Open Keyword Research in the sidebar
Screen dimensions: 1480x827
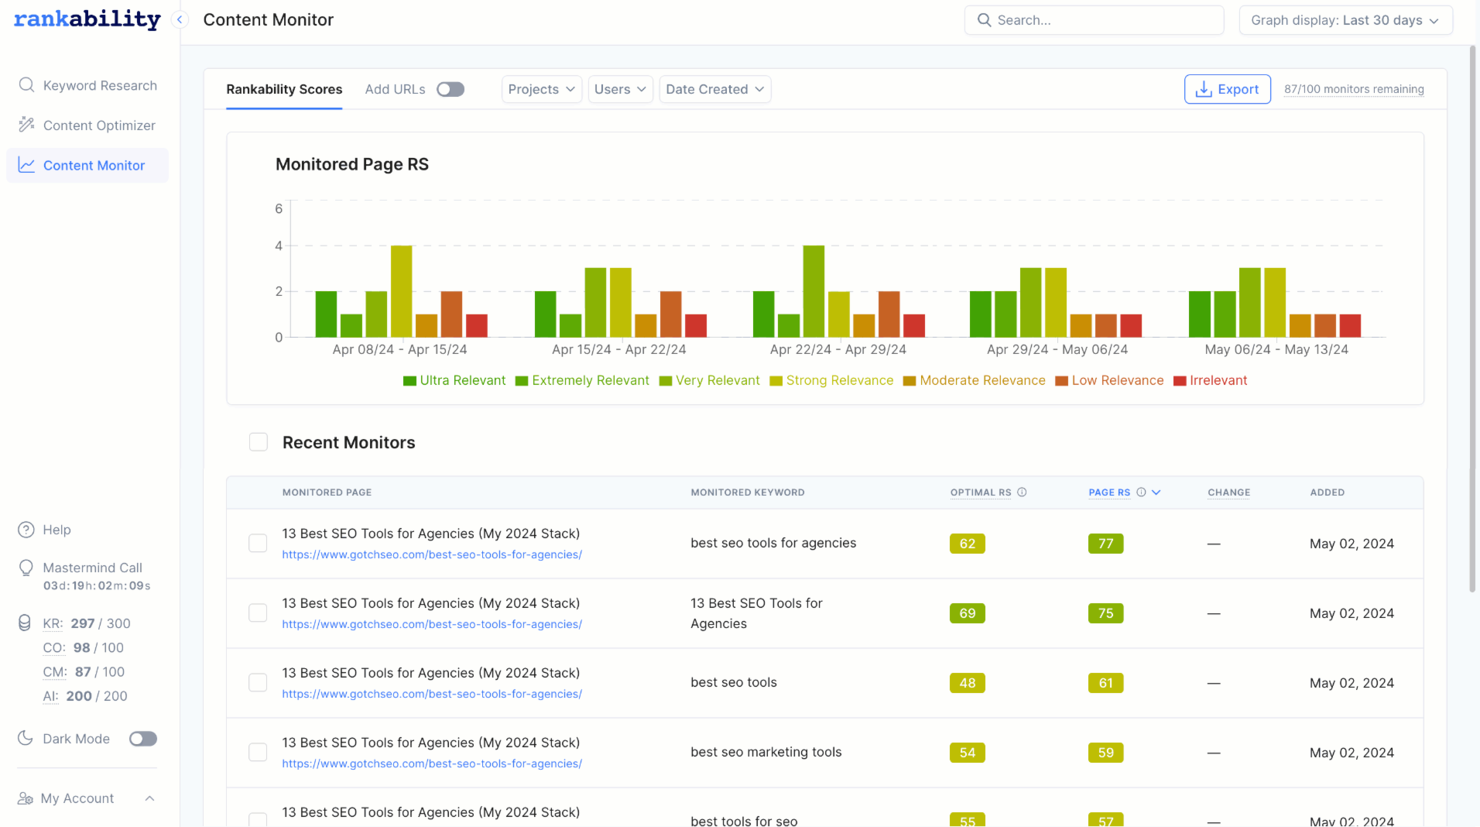pos(87,85)
